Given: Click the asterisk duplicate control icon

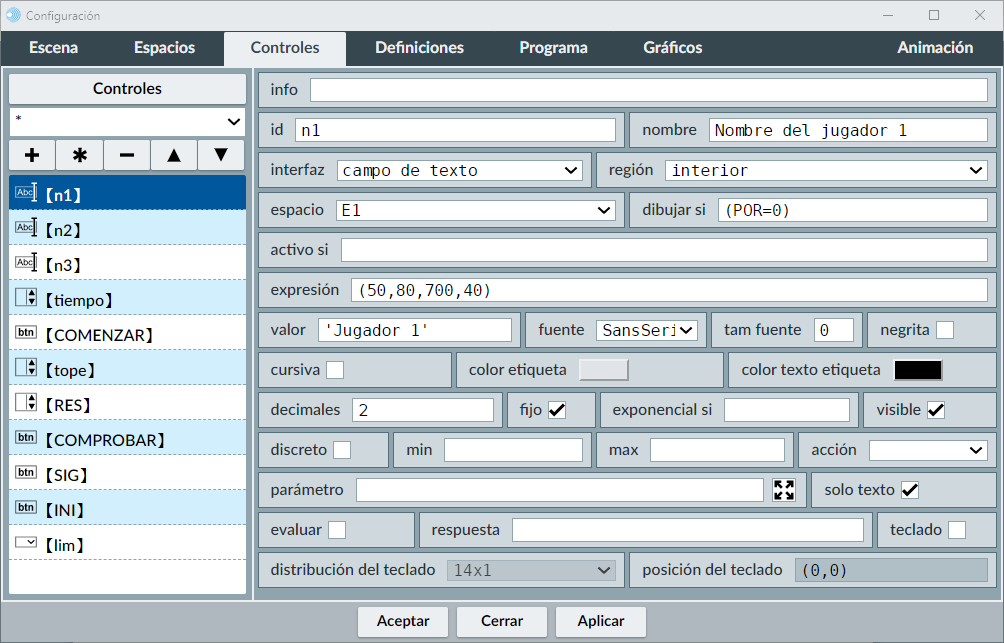Looking at the screenshot, I should [80, 155].
